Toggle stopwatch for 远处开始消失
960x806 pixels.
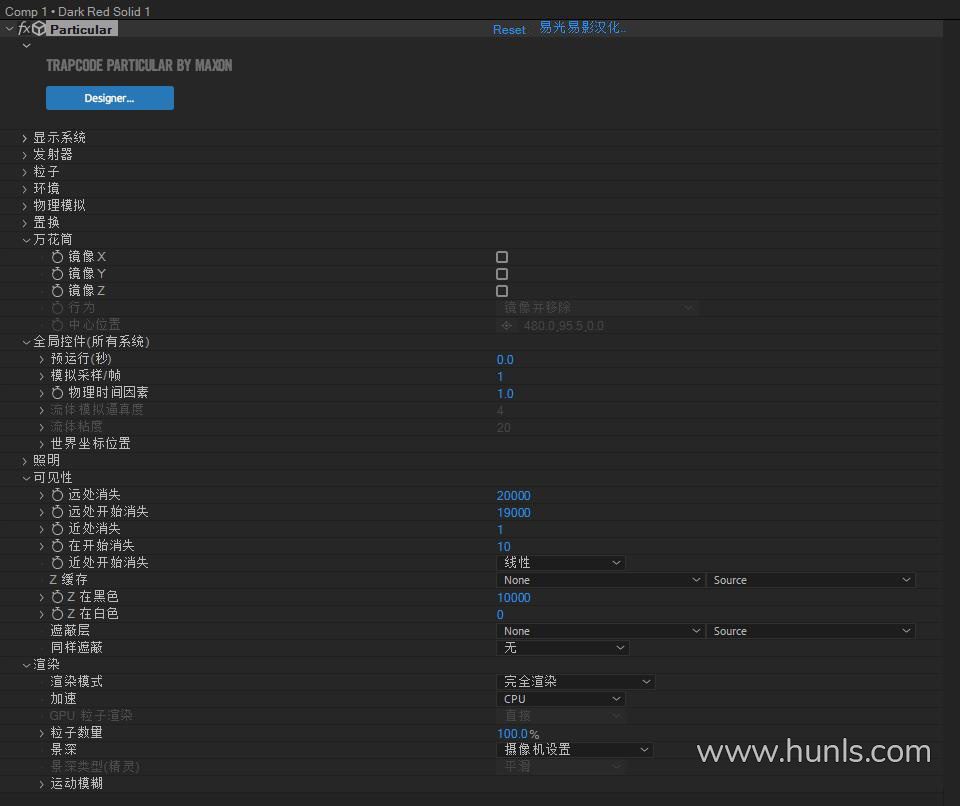coord(57,512)
